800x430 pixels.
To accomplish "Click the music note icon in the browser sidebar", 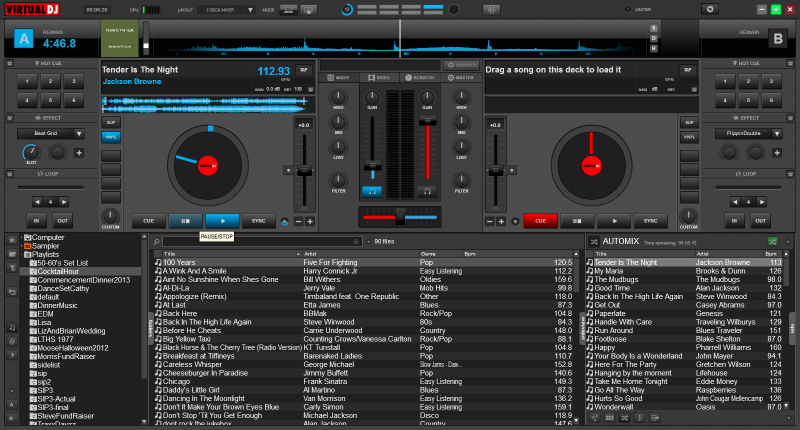I will coord(12,327).
